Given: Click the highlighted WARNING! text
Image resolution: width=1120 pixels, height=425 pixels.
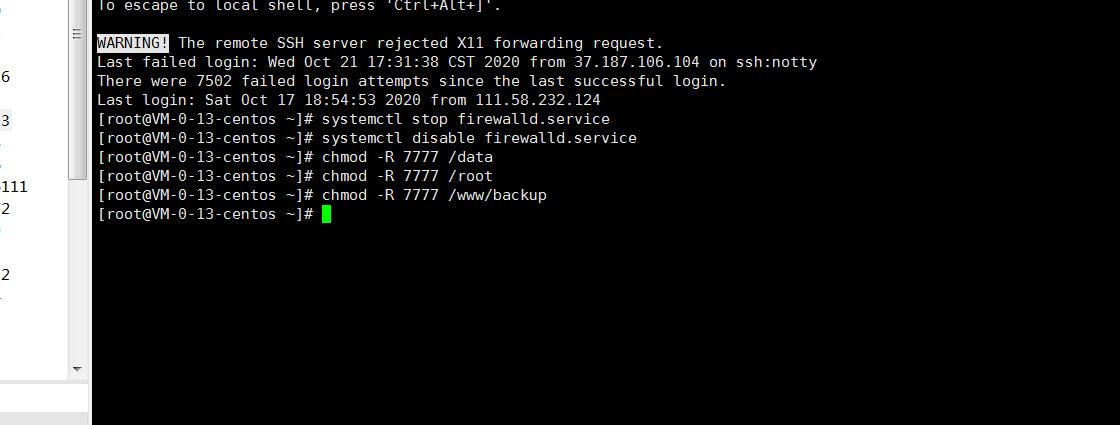Looking at the screenshot, I should 133,43.
